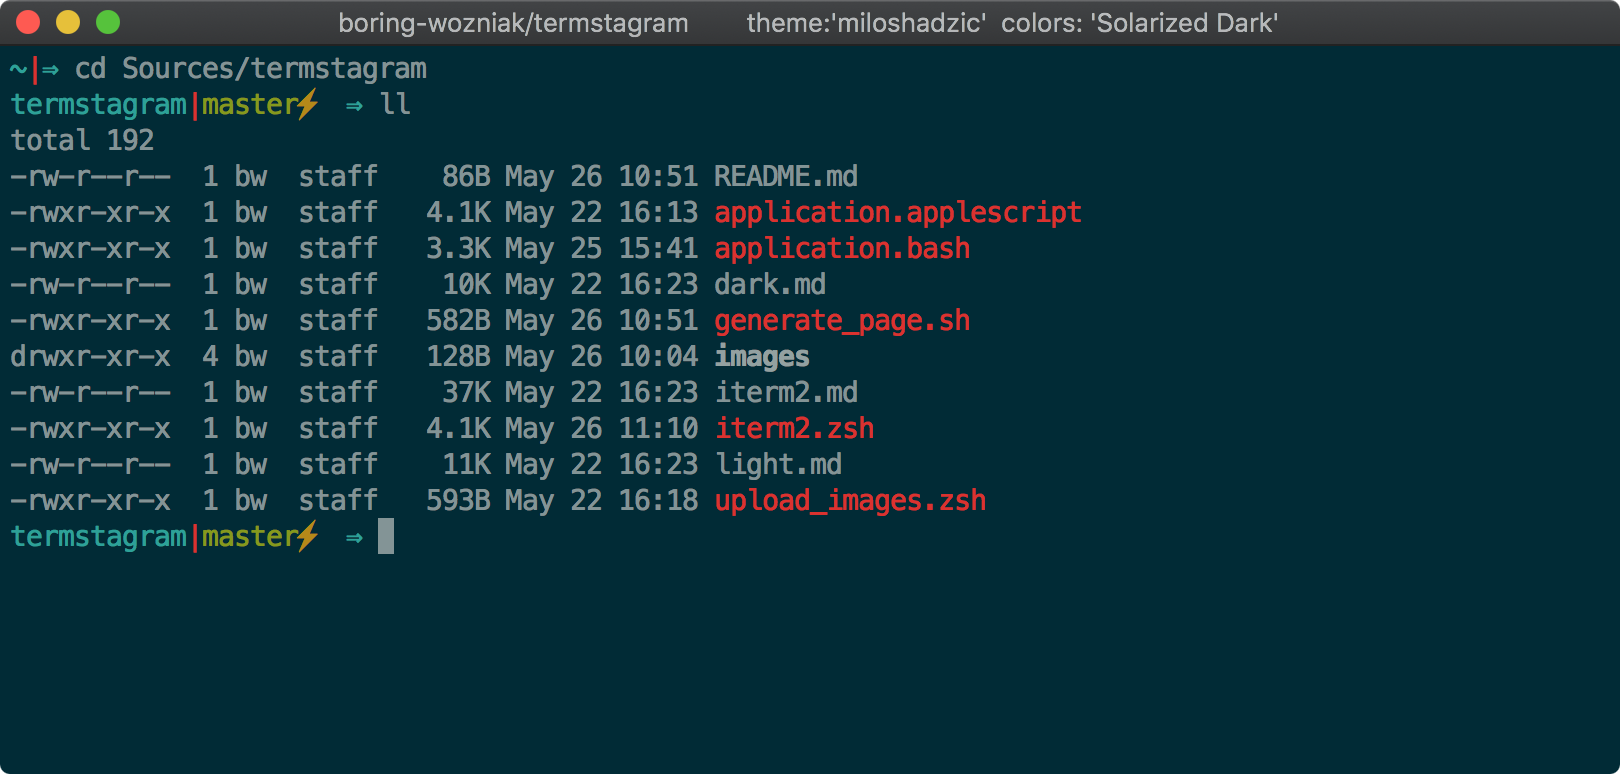The height and width of the screenshot is (774, 1620).
Task: Click the README.md file name
Action: click(785, 177)
